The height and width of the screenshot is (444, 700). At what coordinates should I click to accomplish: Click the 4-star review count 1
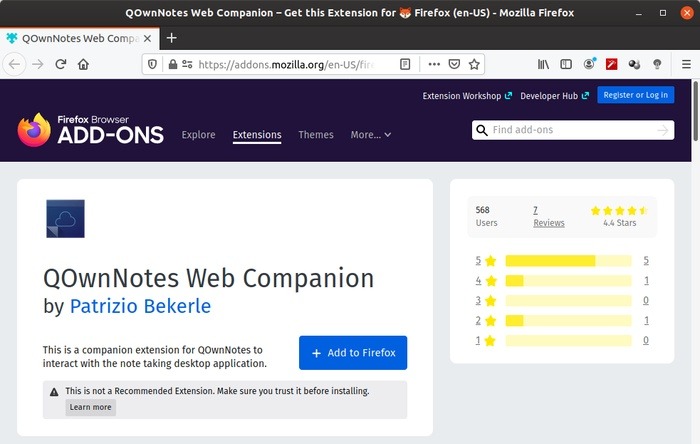coord(646,281)
